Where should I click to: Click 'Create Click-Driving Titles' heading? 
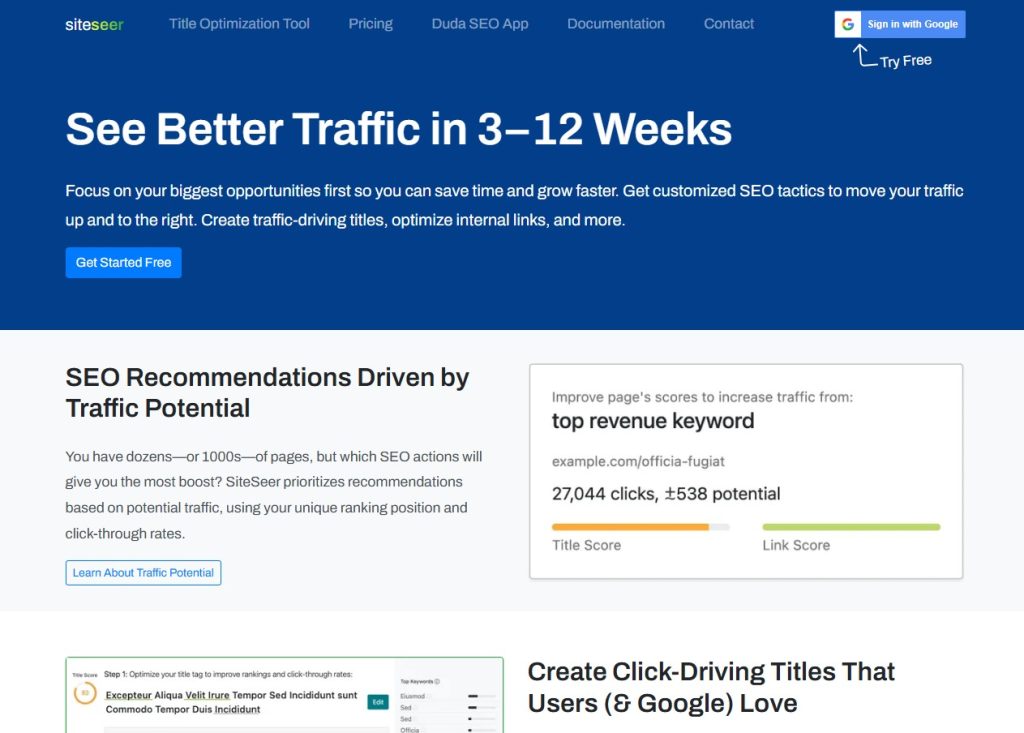[x=711, y=687]
